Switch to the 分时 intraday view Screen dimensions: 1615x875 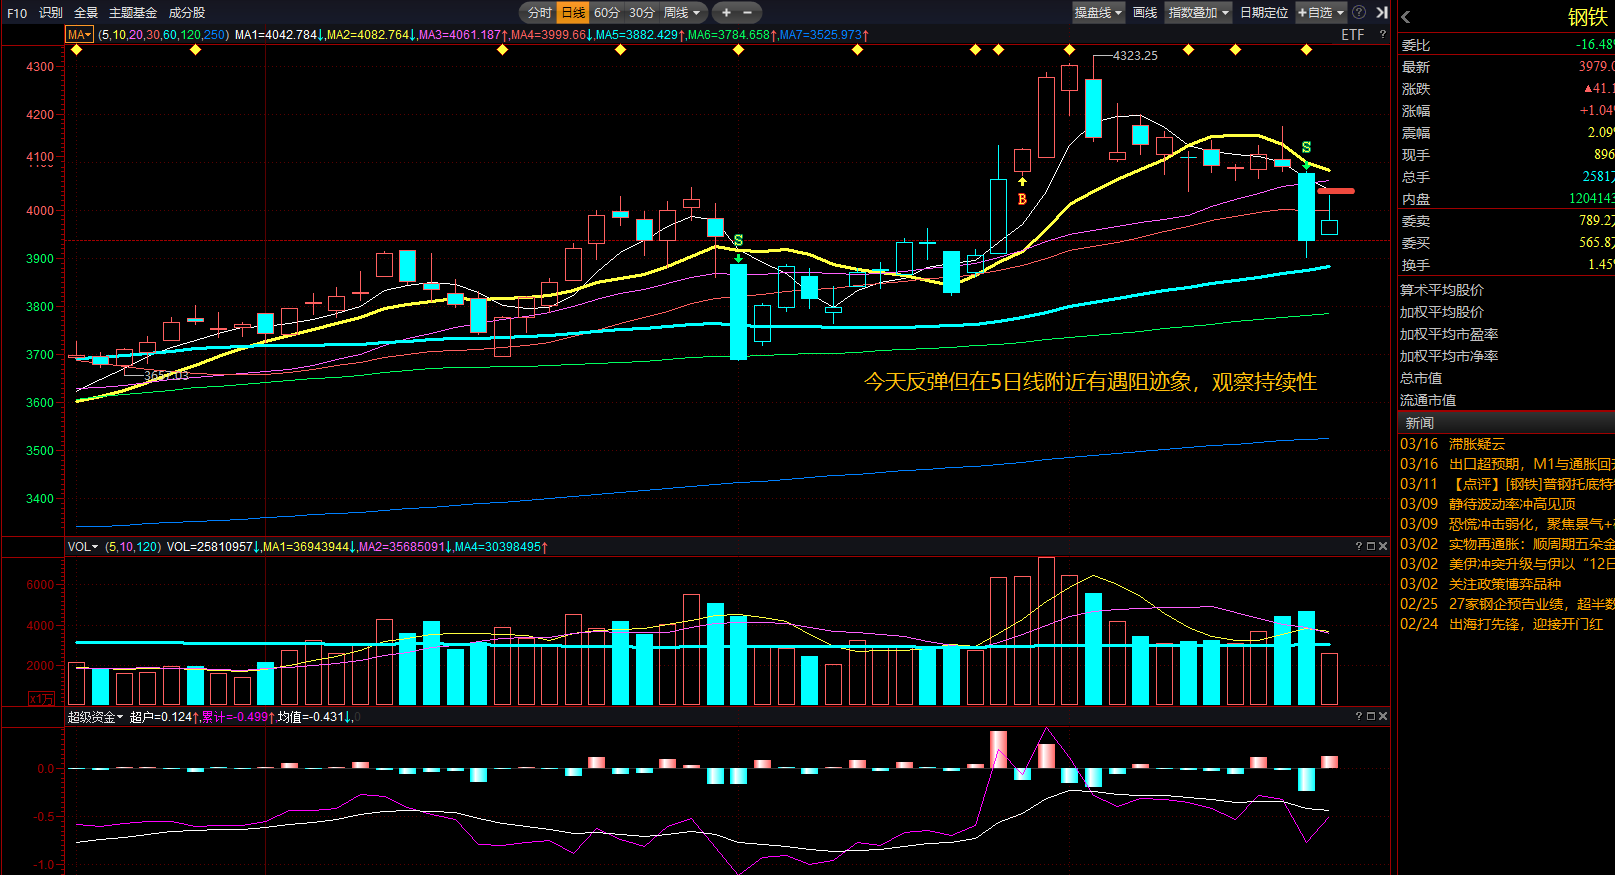pos(540,13)
